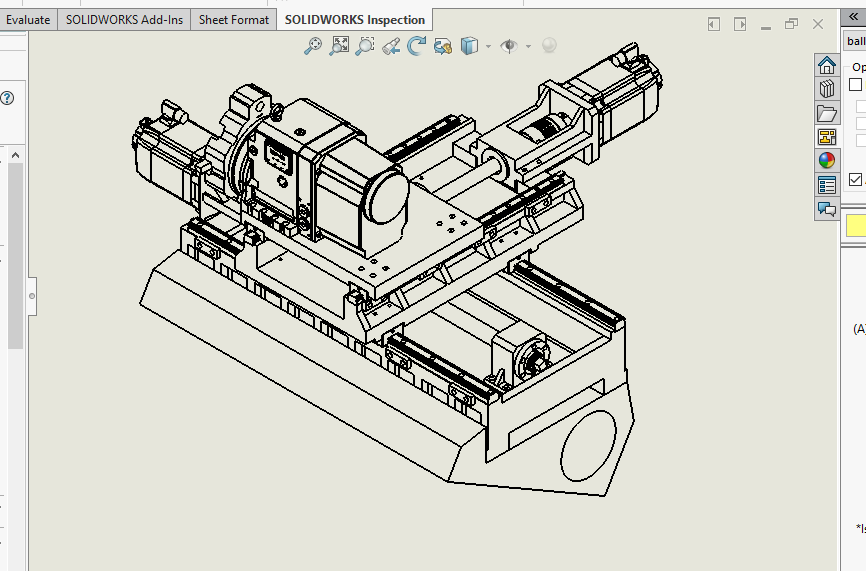Tile document windows to the right
This screenshot has width=866, height=571.
pyautogui.click(x=740, y=24)
